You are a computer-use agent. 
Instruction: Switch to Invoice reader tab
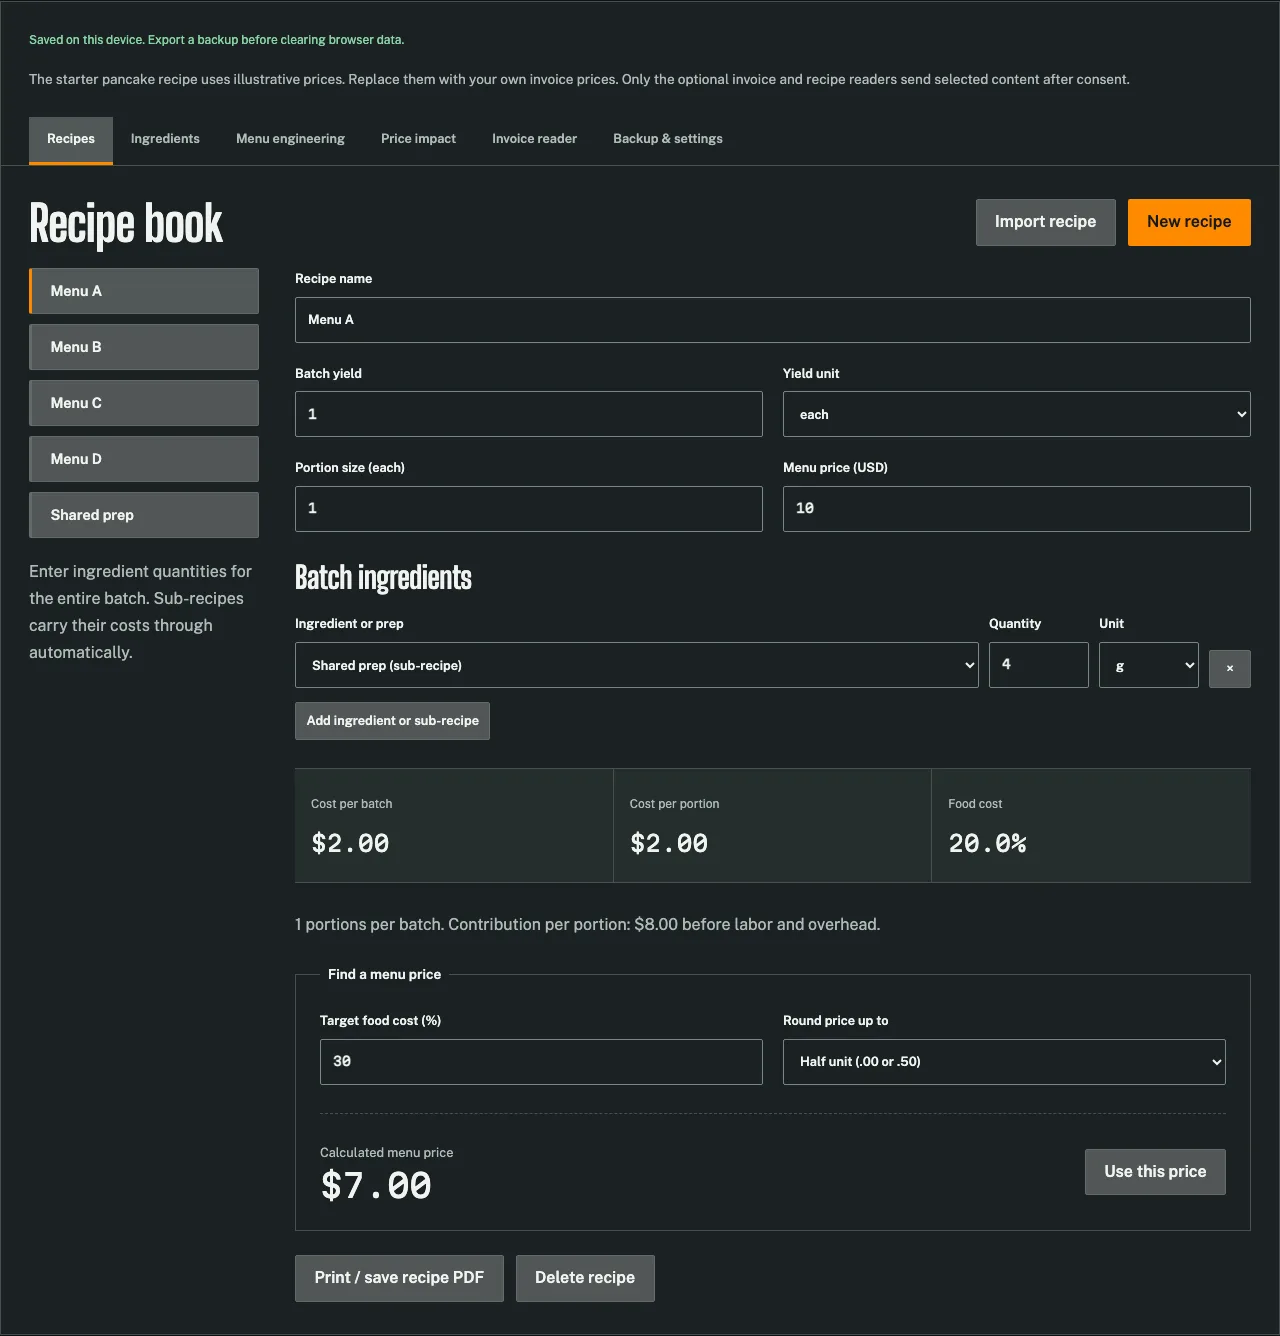pos(534,140)
